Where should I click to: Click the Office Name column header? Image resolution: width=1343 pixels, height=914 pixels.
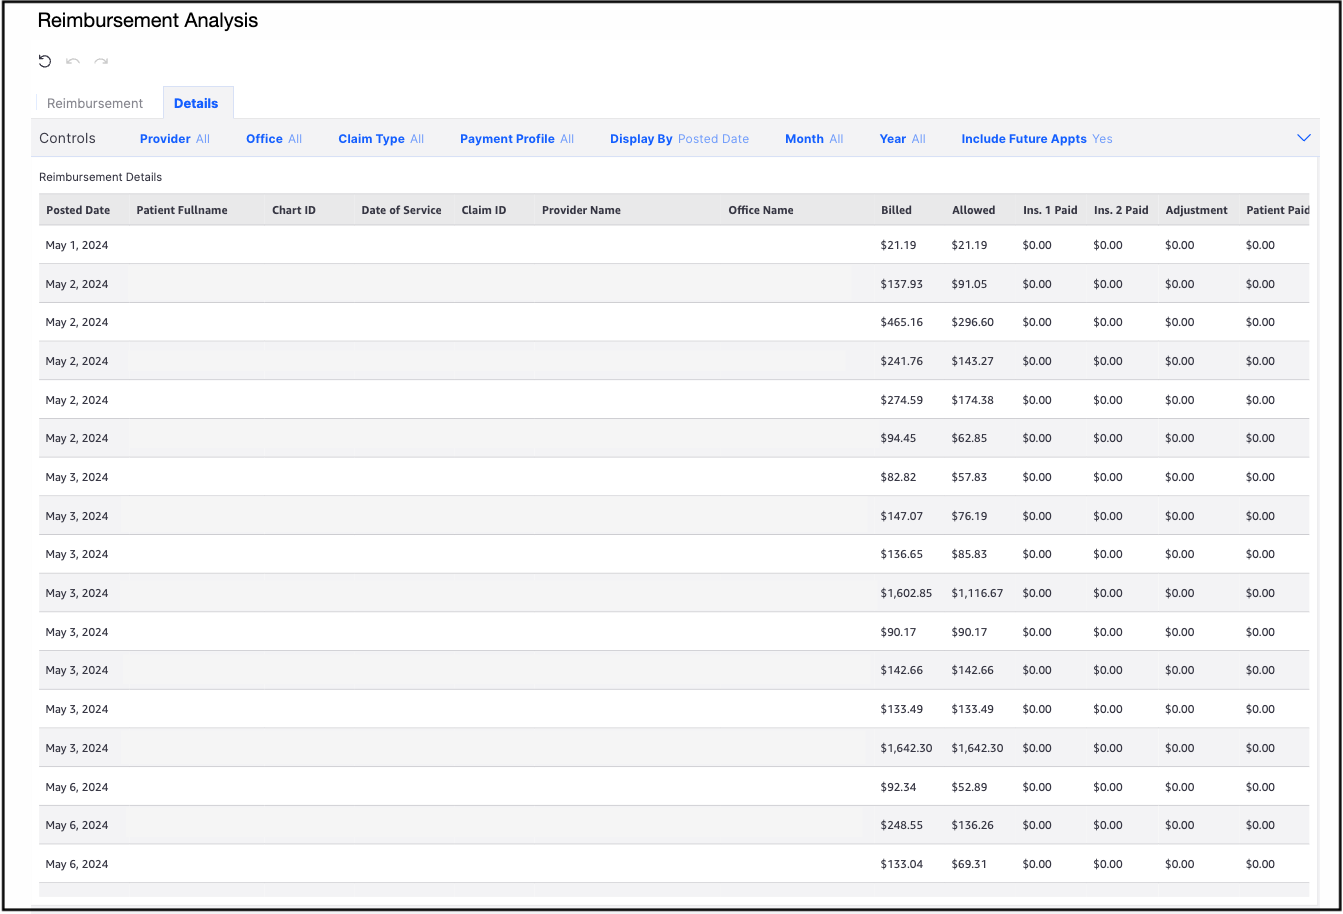(x=761, y=210)
